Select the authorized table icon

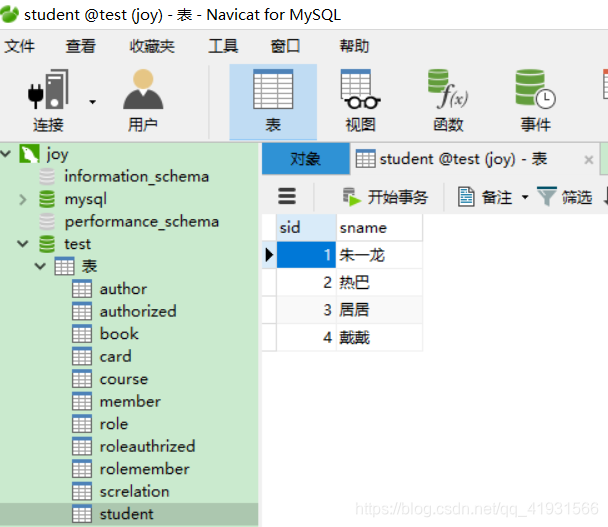pos(82,312)
